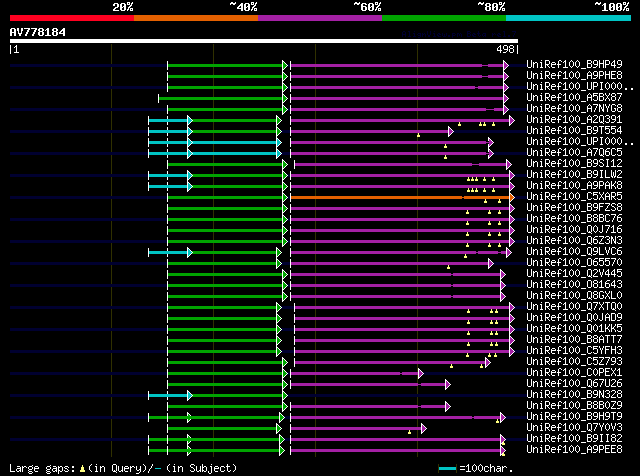Select hit label UniRef100_B9ILW2
The height and width of the screenshot is (476, 640).
(574, 174)
